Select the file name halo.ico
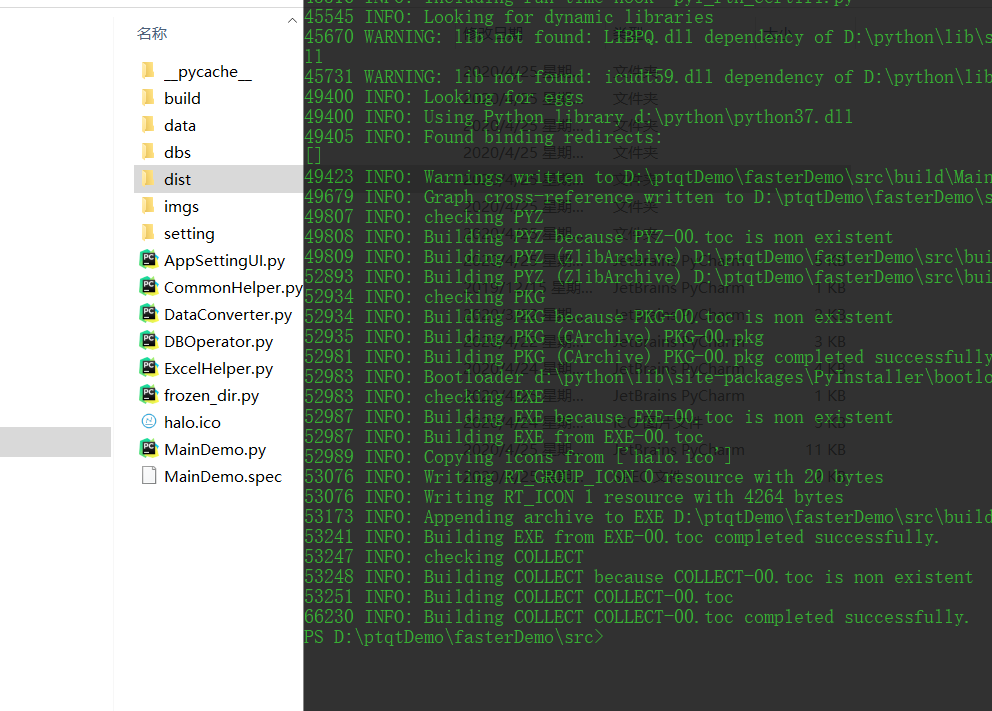The height and width of the screenshot is (711, 992). tap(192, 423)
